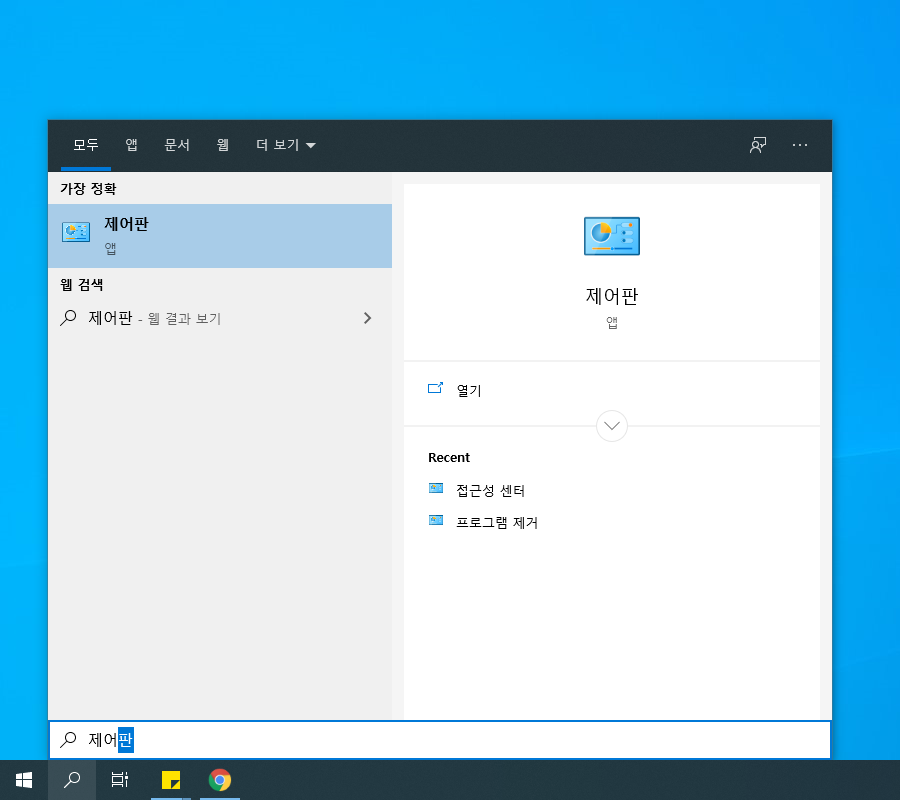The image size is (900, 800).
Task: Switch to the 앱 tab
Action: point(131,145)
